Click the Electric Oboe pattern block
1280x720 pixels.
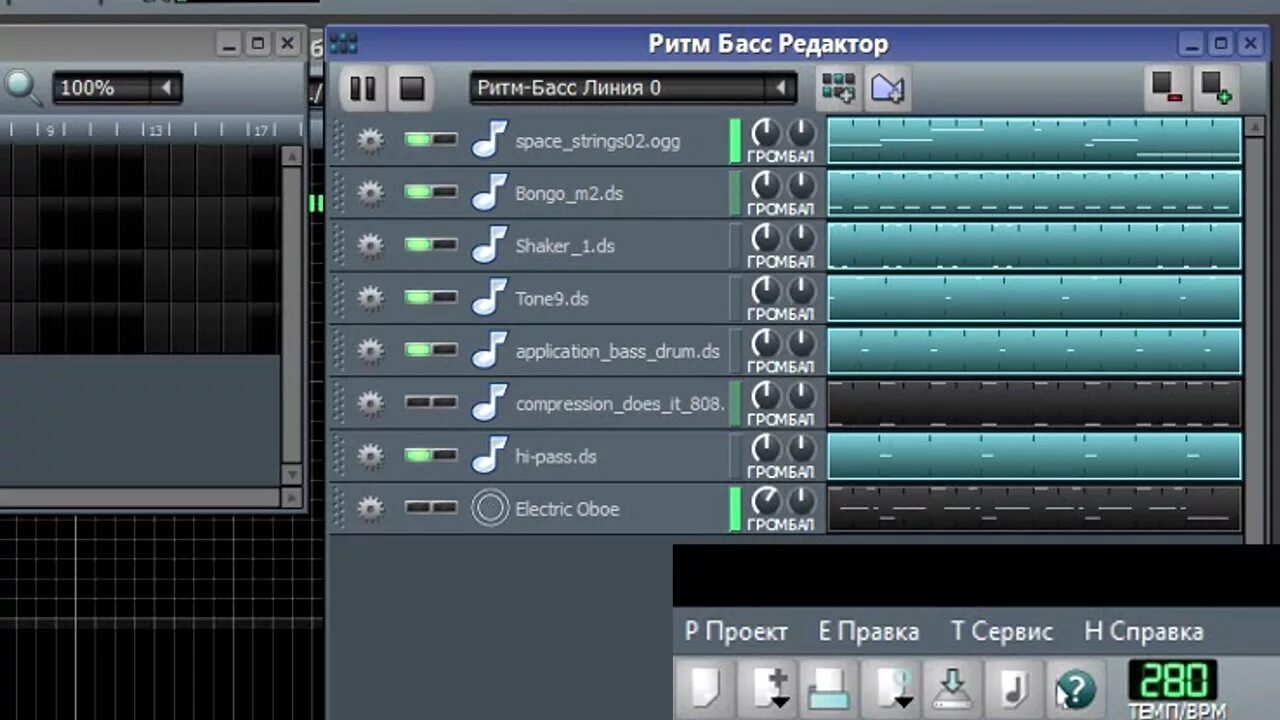1034,509
